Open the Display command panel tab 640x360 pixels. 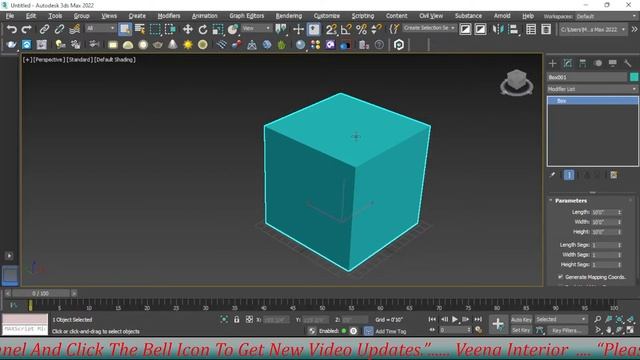point(613,63)
